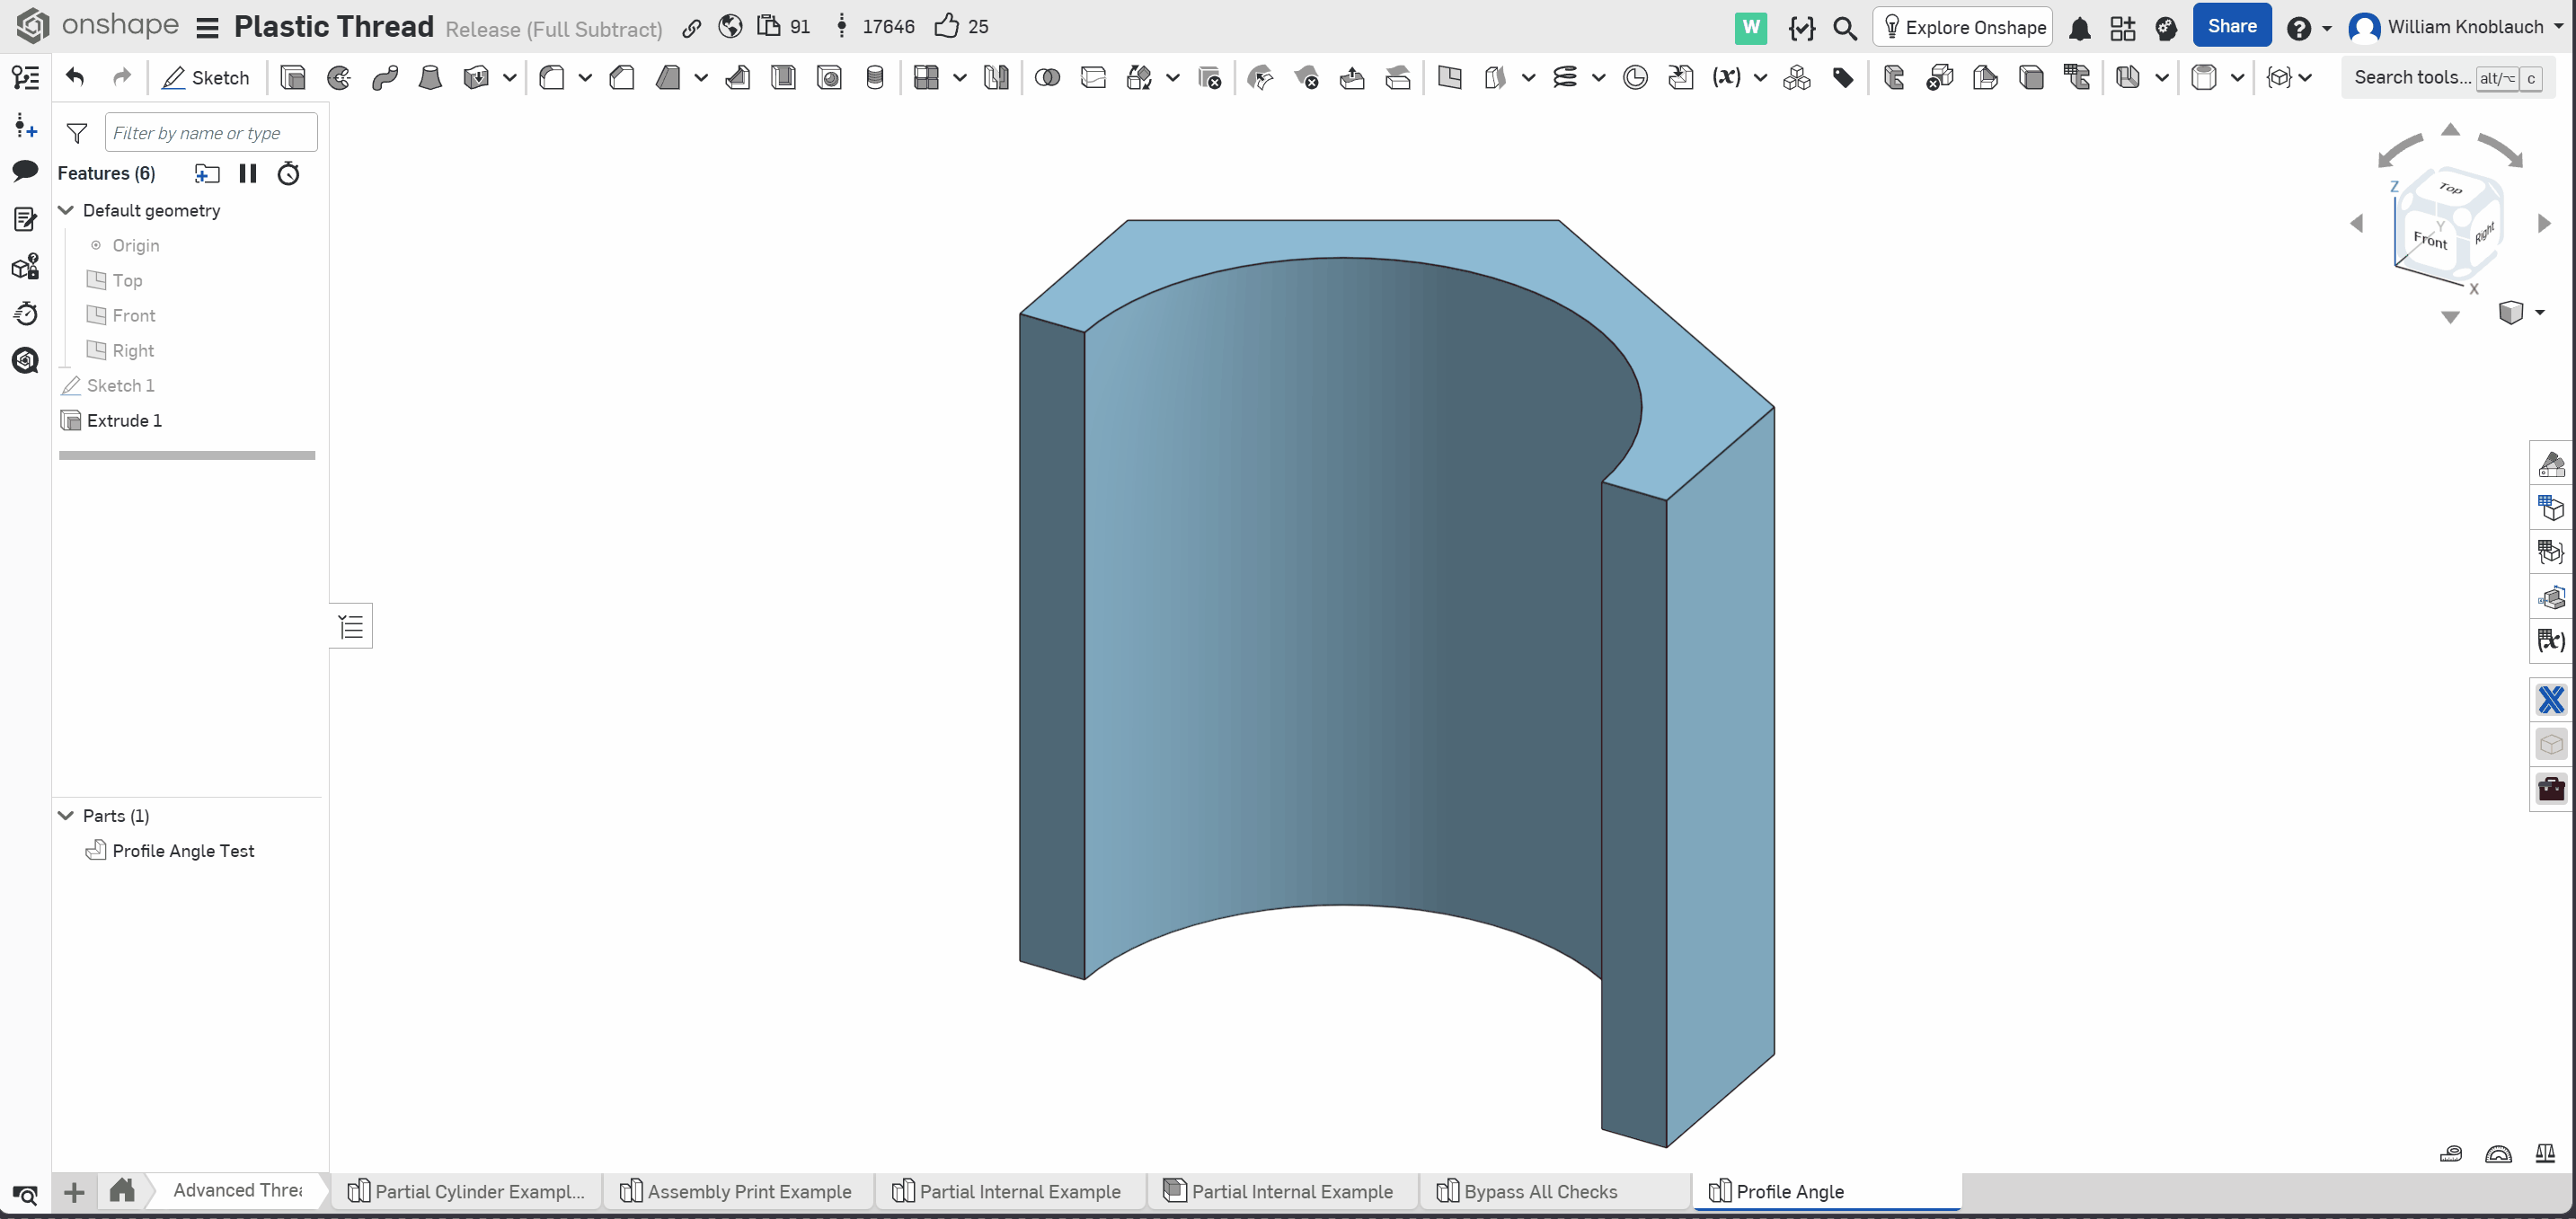Open the fillet tools dropdown arrow
The height and width of the screenshot is (1219, 2576).
[x=585, y=78]
